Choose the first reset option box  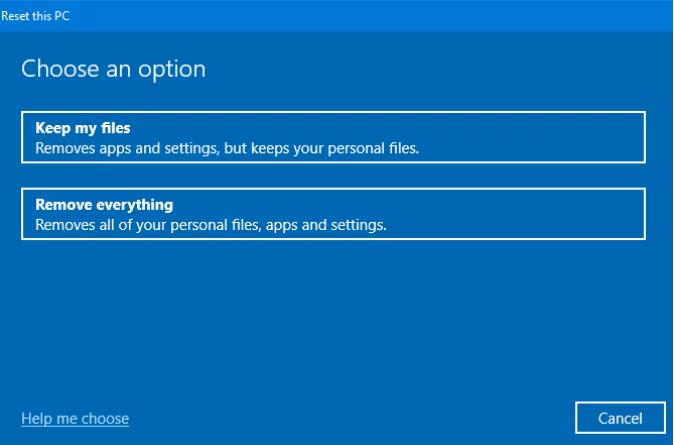[333, 137]
